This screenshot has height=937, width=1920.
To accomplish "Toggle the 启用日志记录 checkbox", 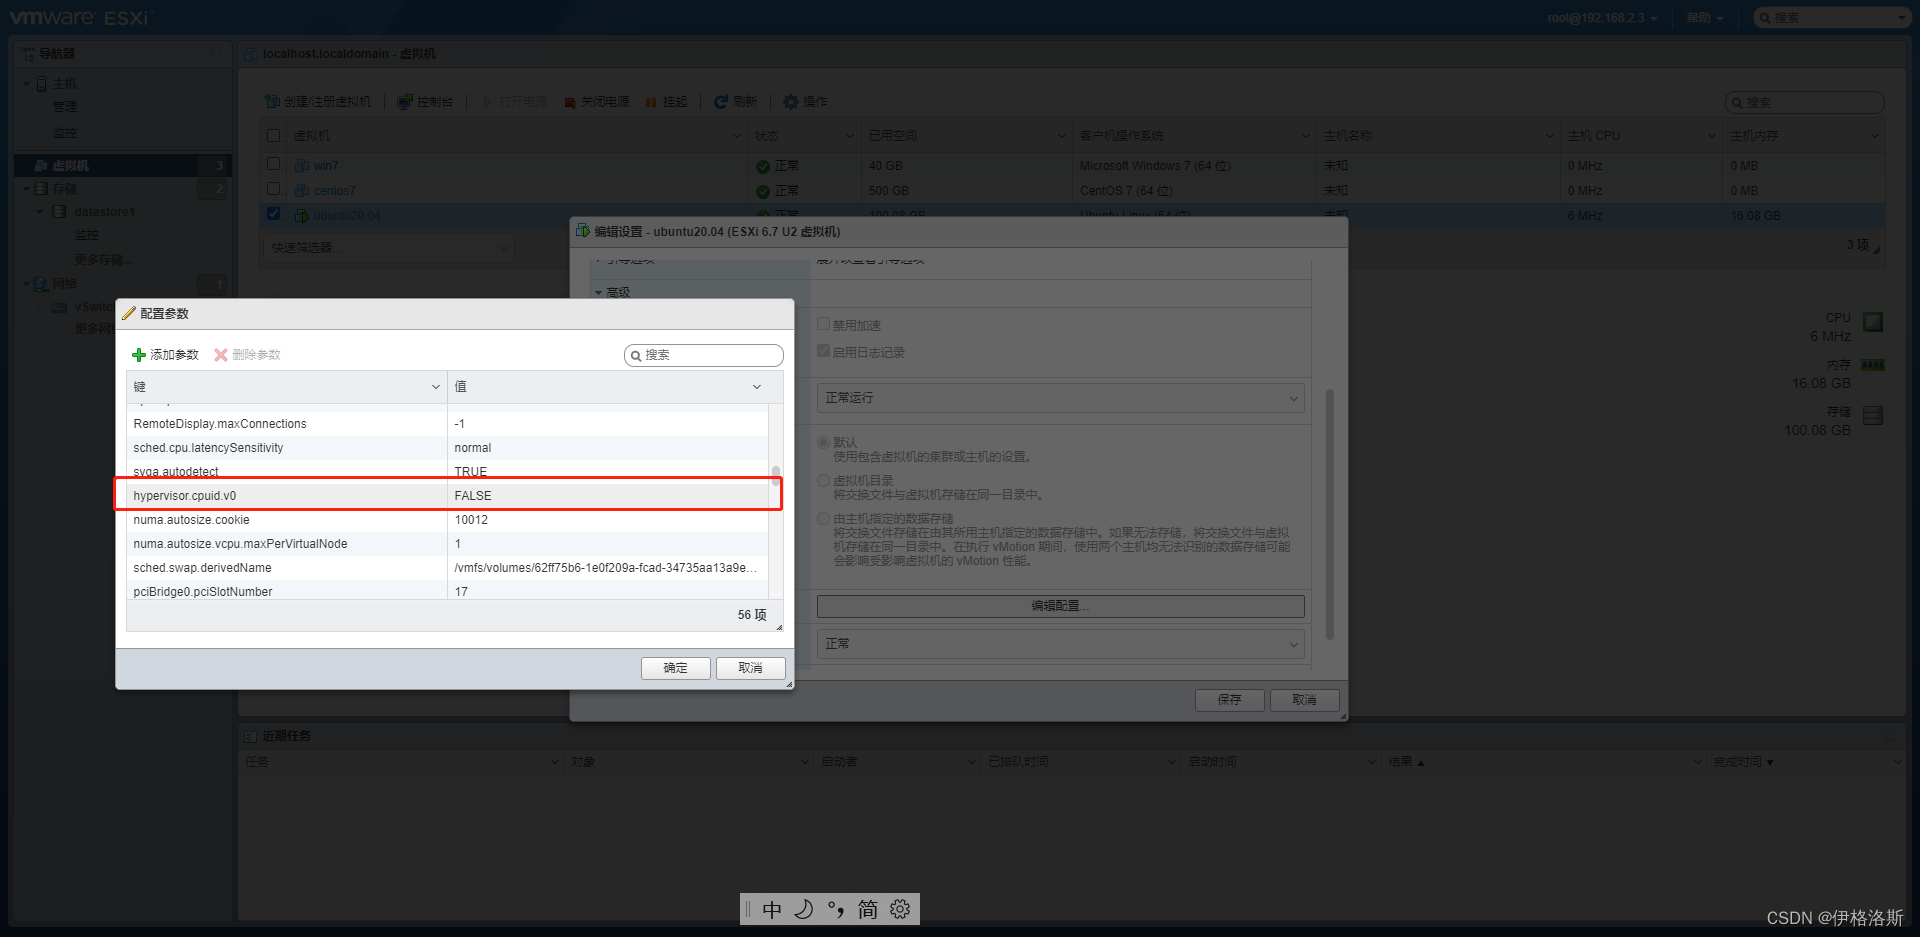I will (824, 351).
